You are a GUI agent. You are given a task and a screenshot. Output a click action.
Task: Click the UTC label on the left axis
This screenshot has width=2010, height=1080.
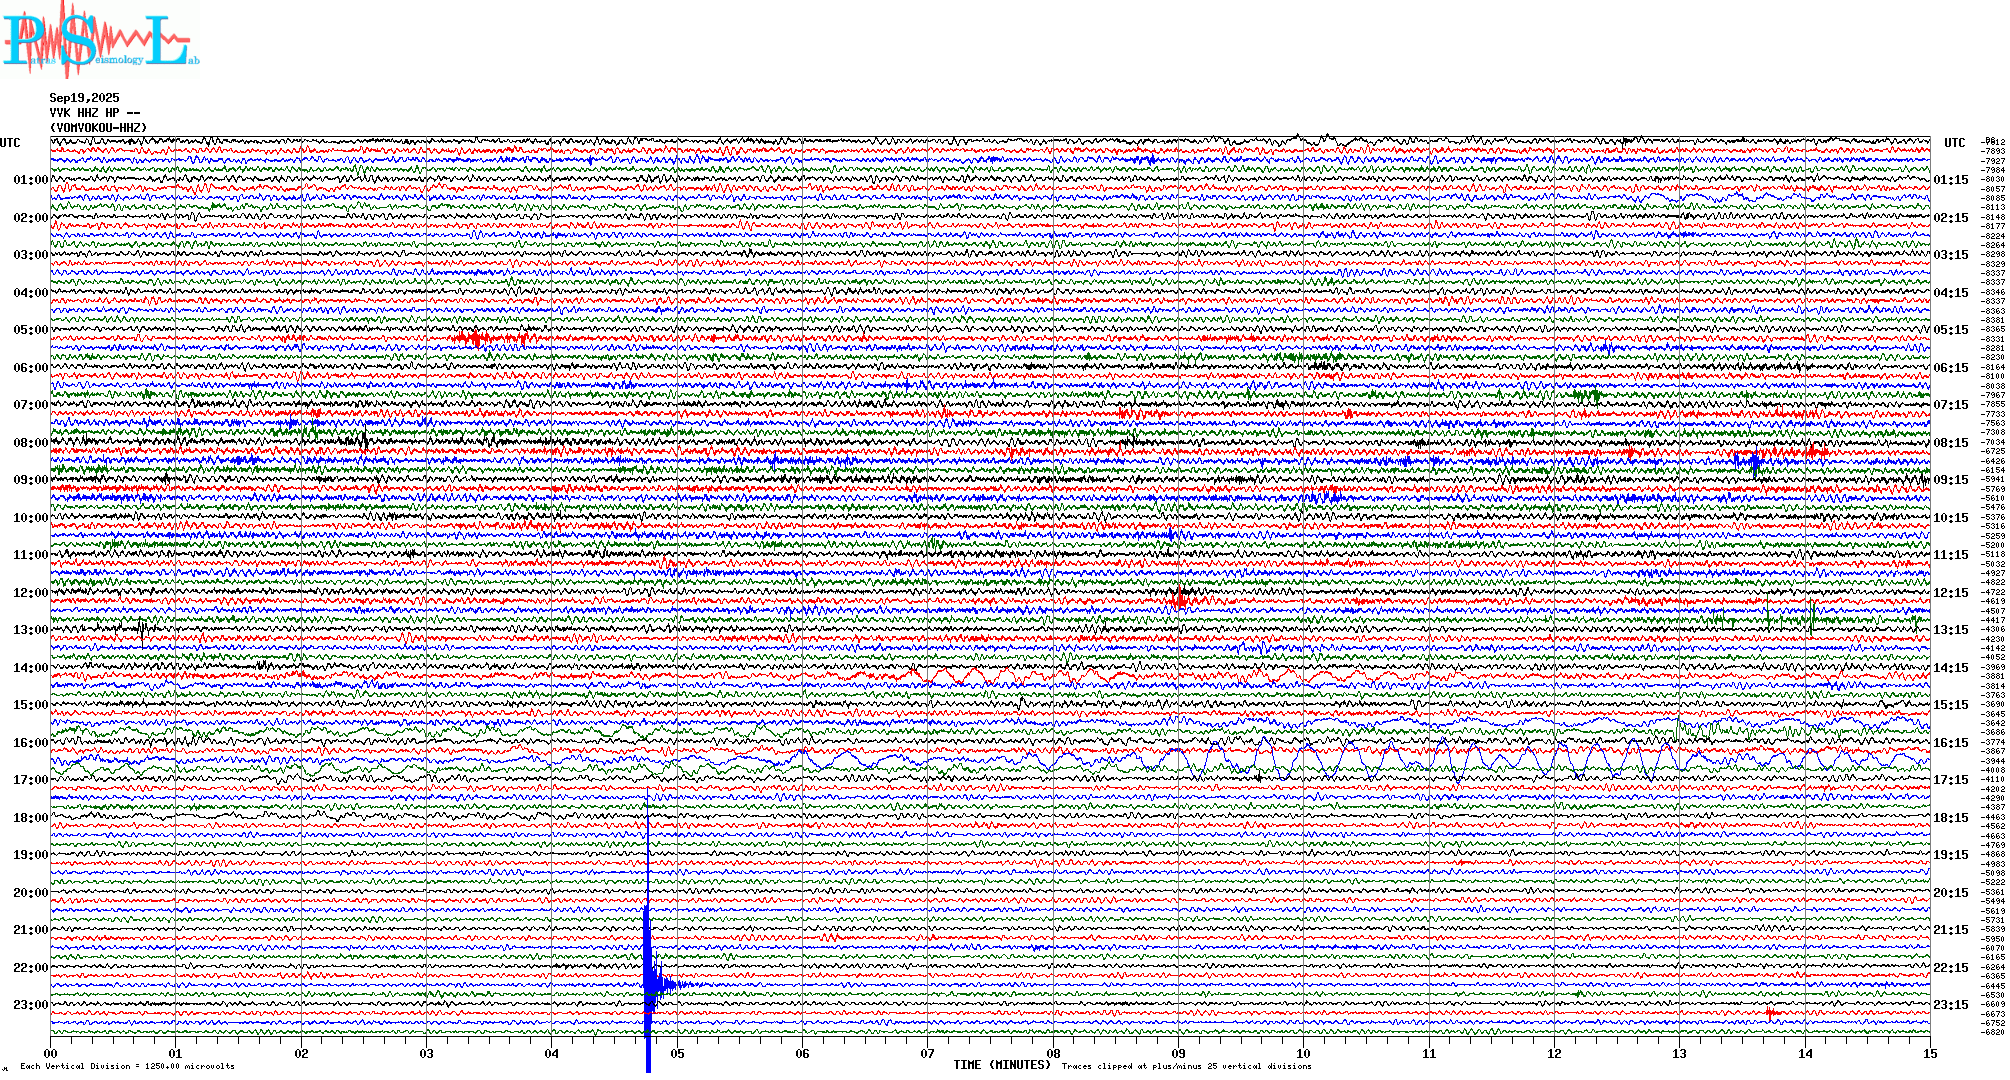(x=10, y=143)
